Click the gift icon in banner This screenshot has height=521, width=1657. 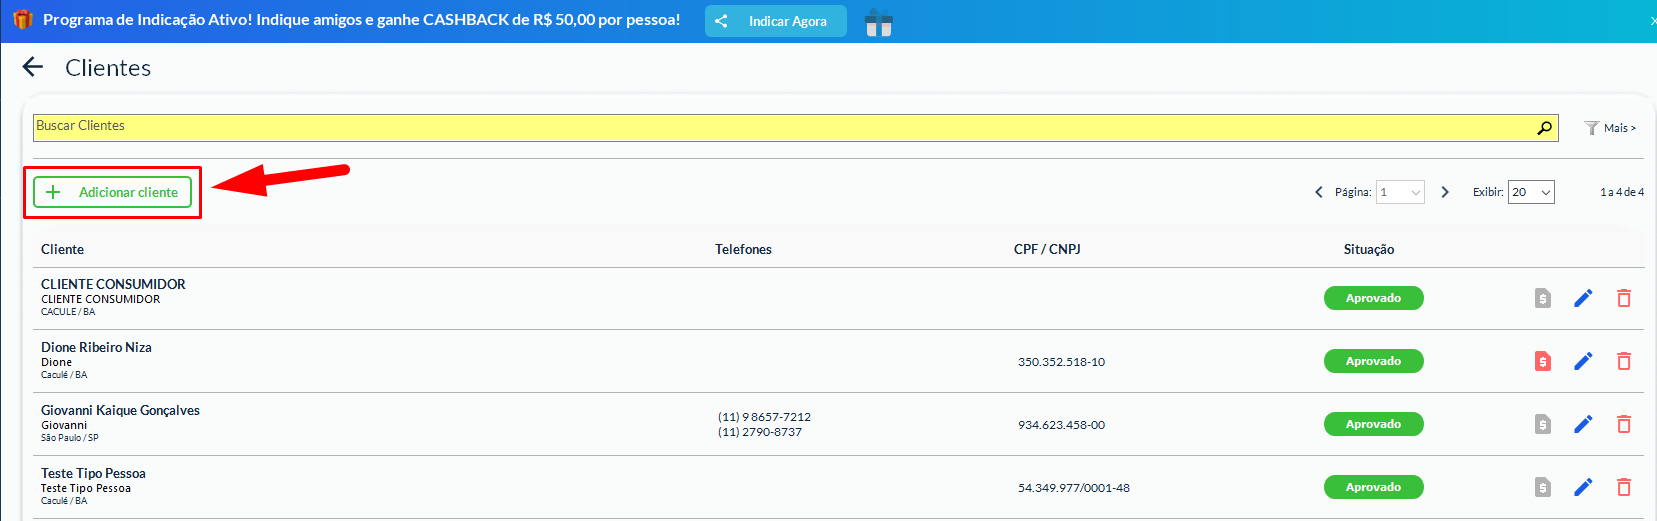pyautogui.click(x=878, y=22)
